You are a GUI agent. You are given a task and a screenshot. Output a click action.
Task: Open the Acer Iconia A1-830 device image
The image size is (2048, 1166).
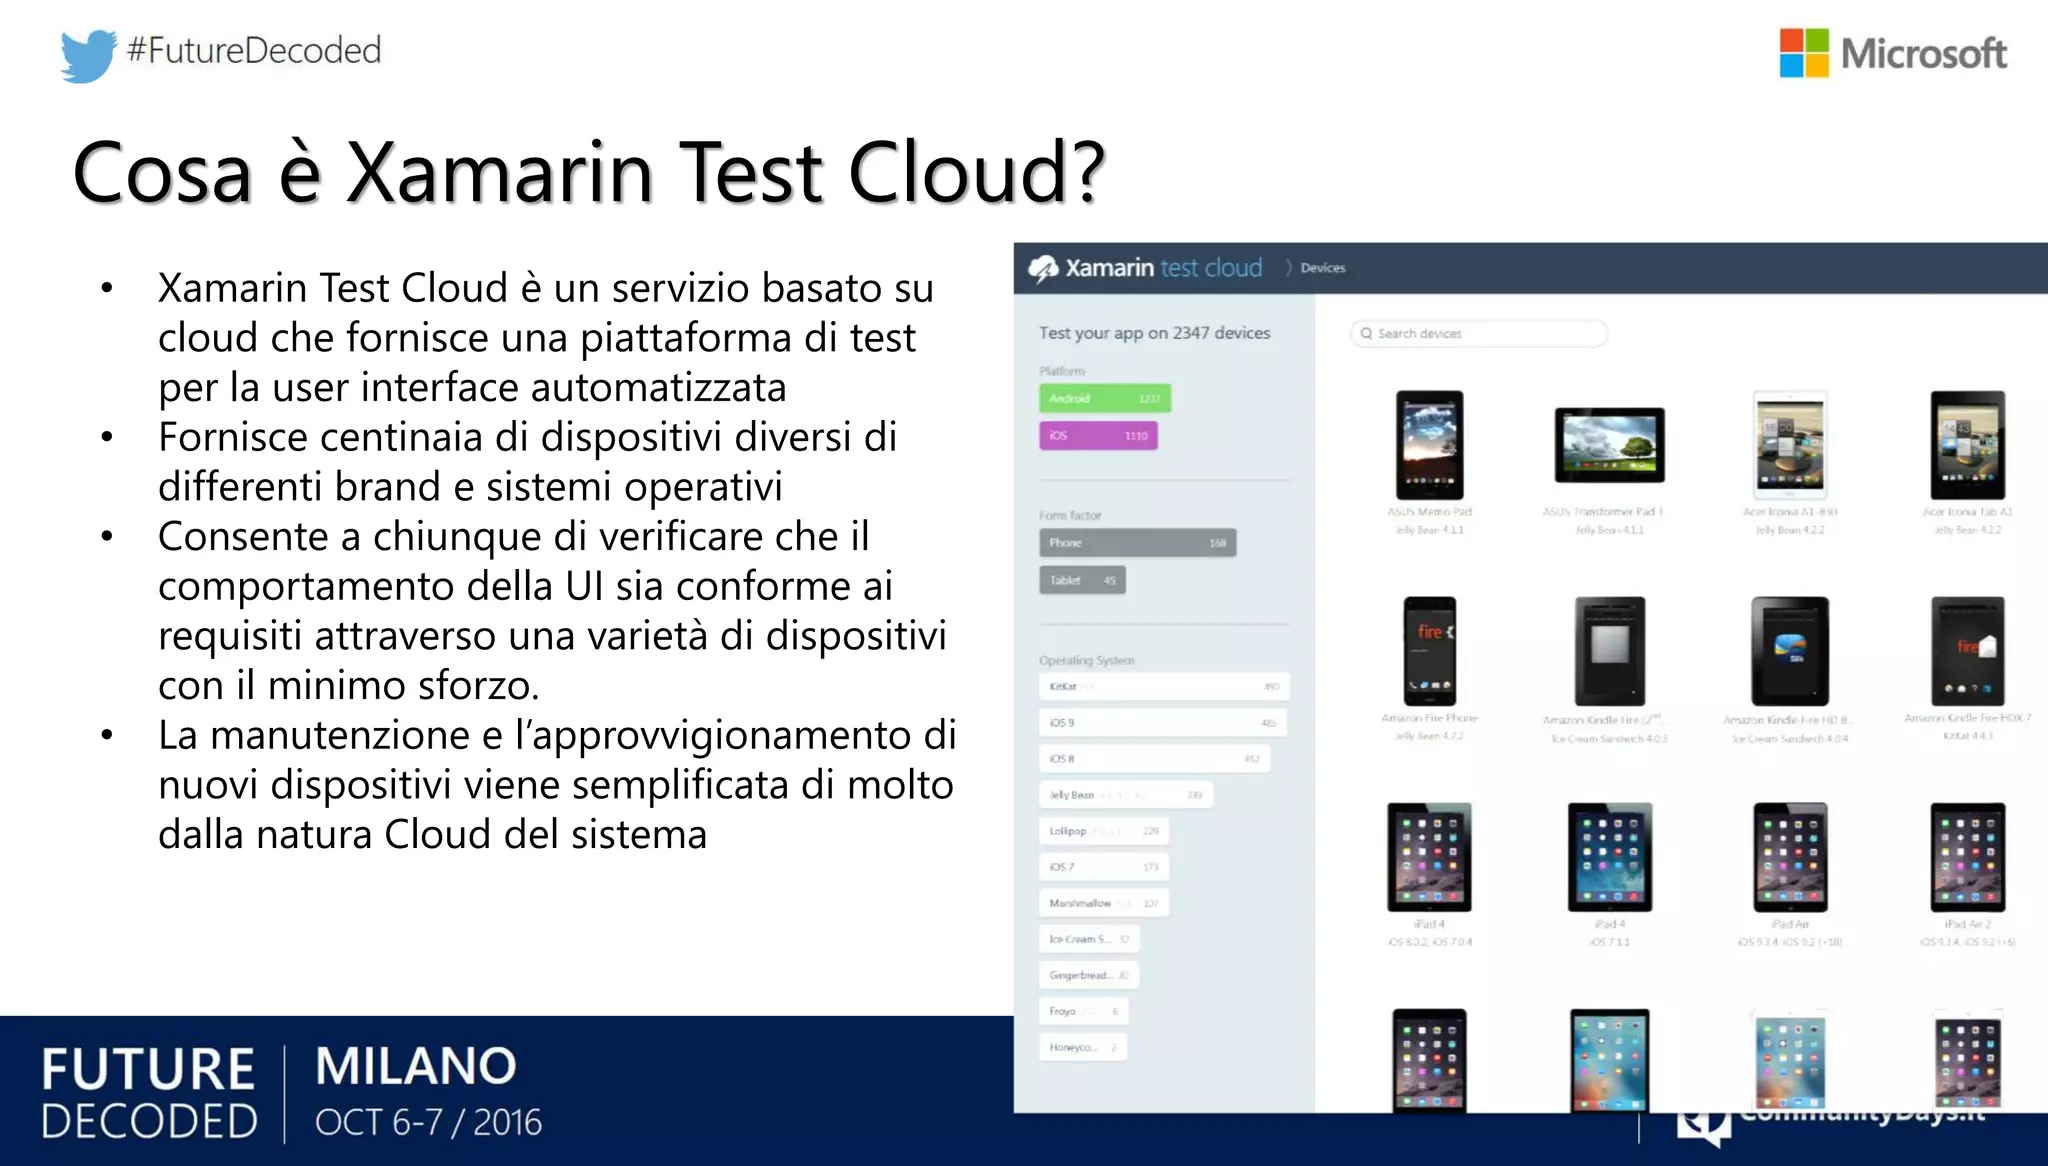[1790, 445]
